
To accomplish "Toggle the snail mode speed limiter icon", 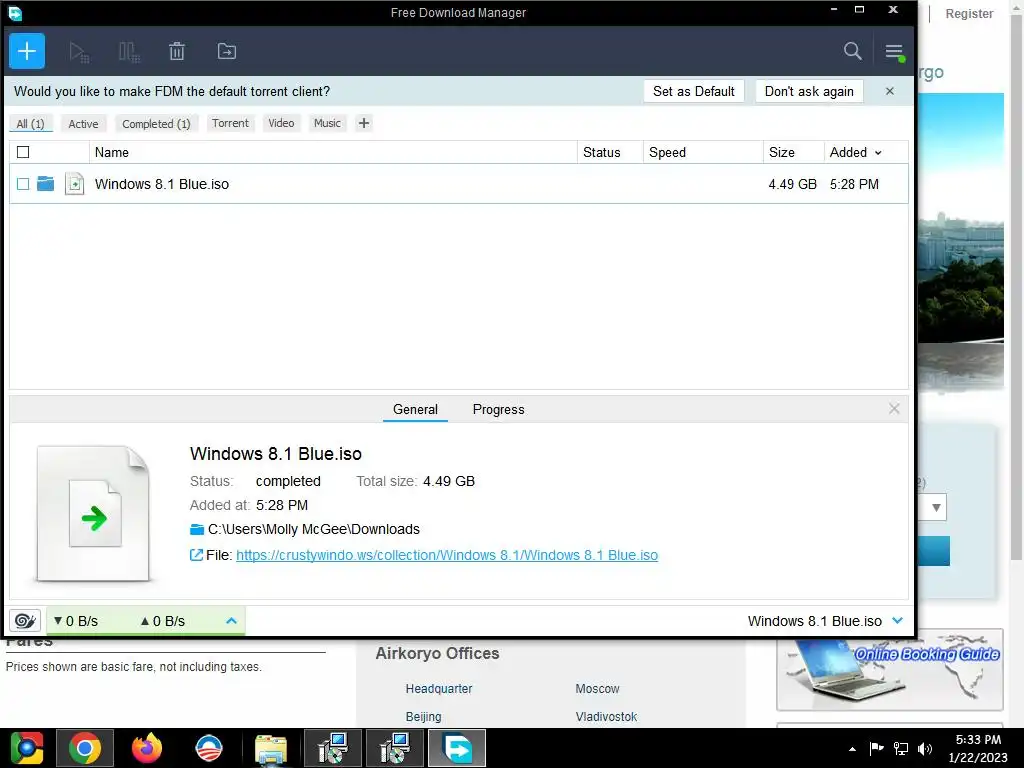I will tap(25, 620).
